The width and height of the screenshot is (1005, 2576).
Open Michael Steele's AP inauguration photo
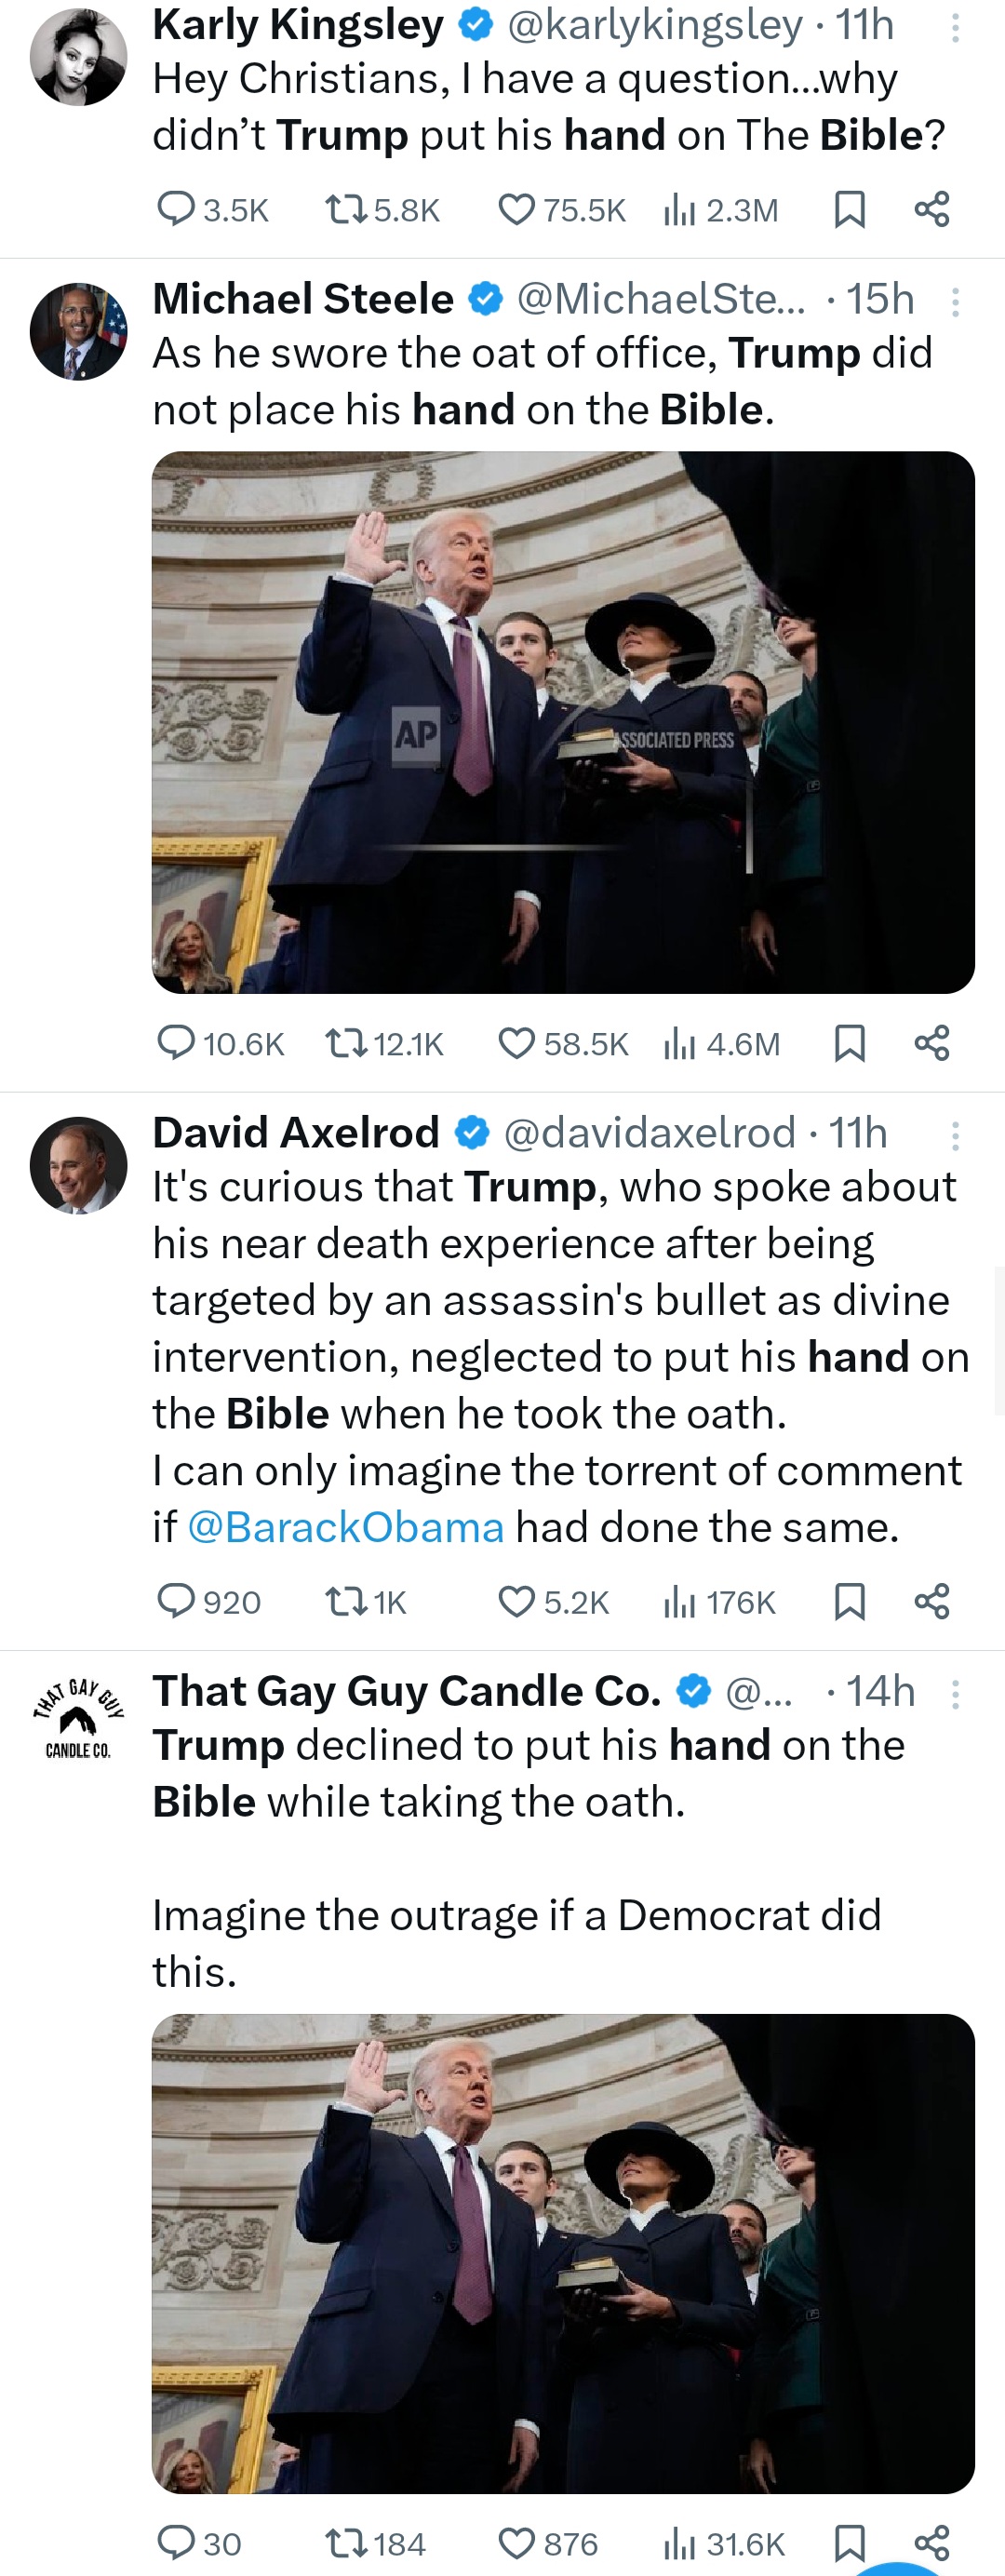pos(563,722)
